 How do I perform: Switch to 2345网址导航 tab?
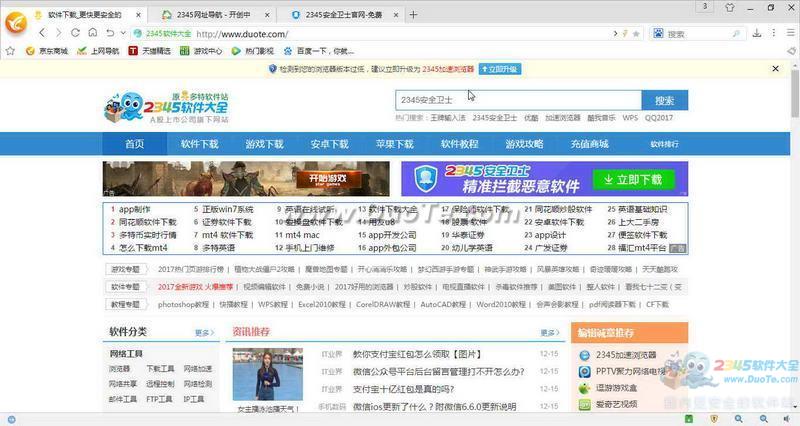(x=213, y=15)
